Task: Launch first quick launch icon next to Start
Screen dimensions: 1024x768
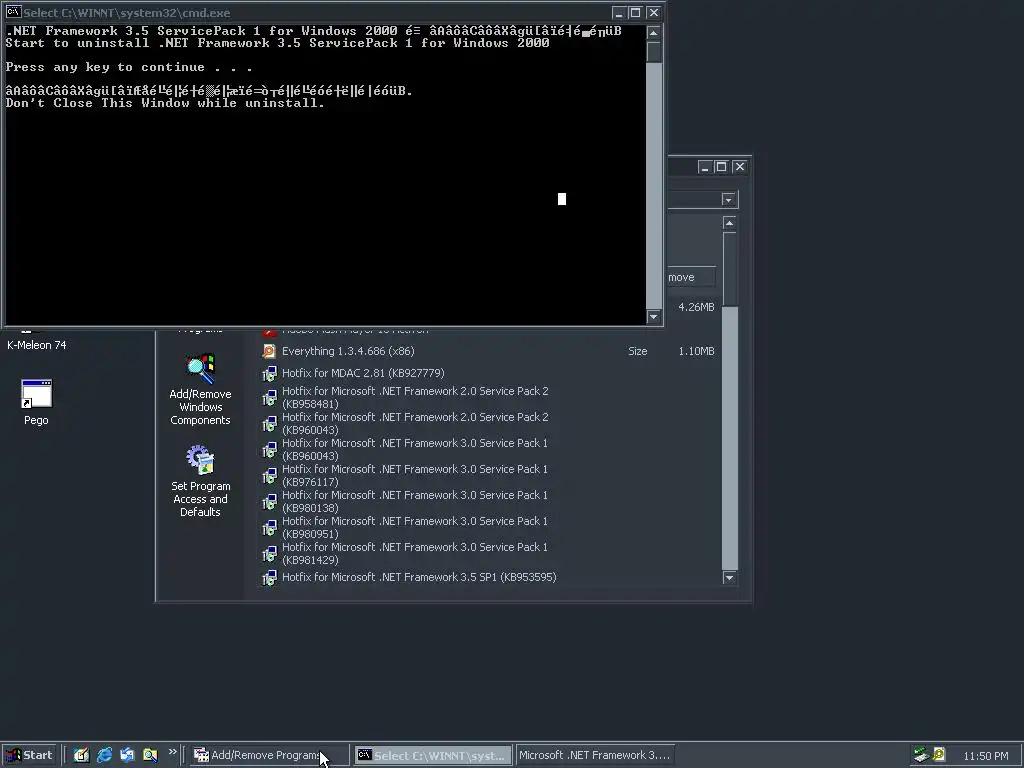Action: (x=81, y=755)
